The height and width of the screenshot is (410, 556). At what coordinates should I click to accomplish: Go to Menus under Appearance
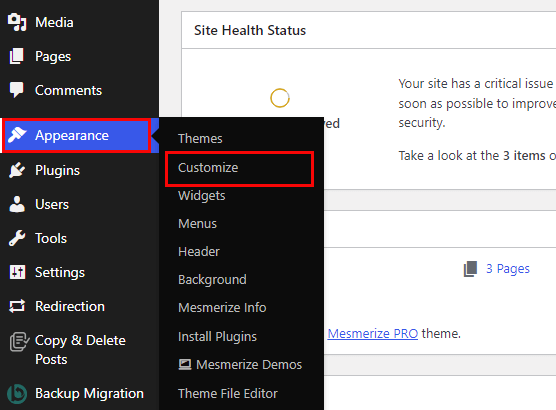pos(197,223)
